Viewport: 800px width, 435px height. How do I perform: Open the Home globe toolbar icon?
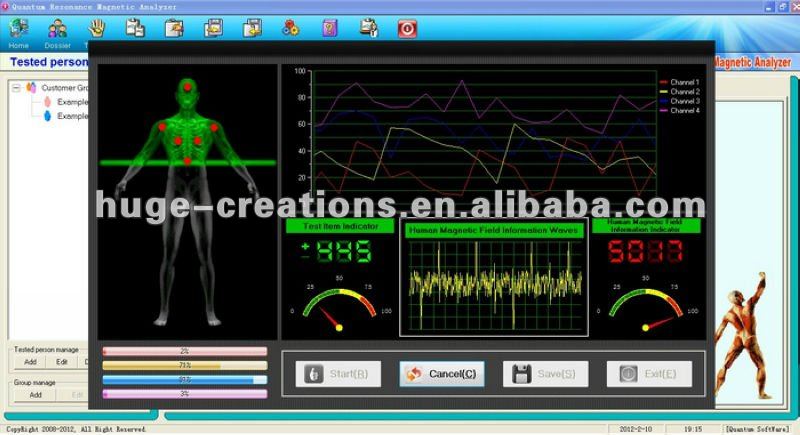point(19,28)
